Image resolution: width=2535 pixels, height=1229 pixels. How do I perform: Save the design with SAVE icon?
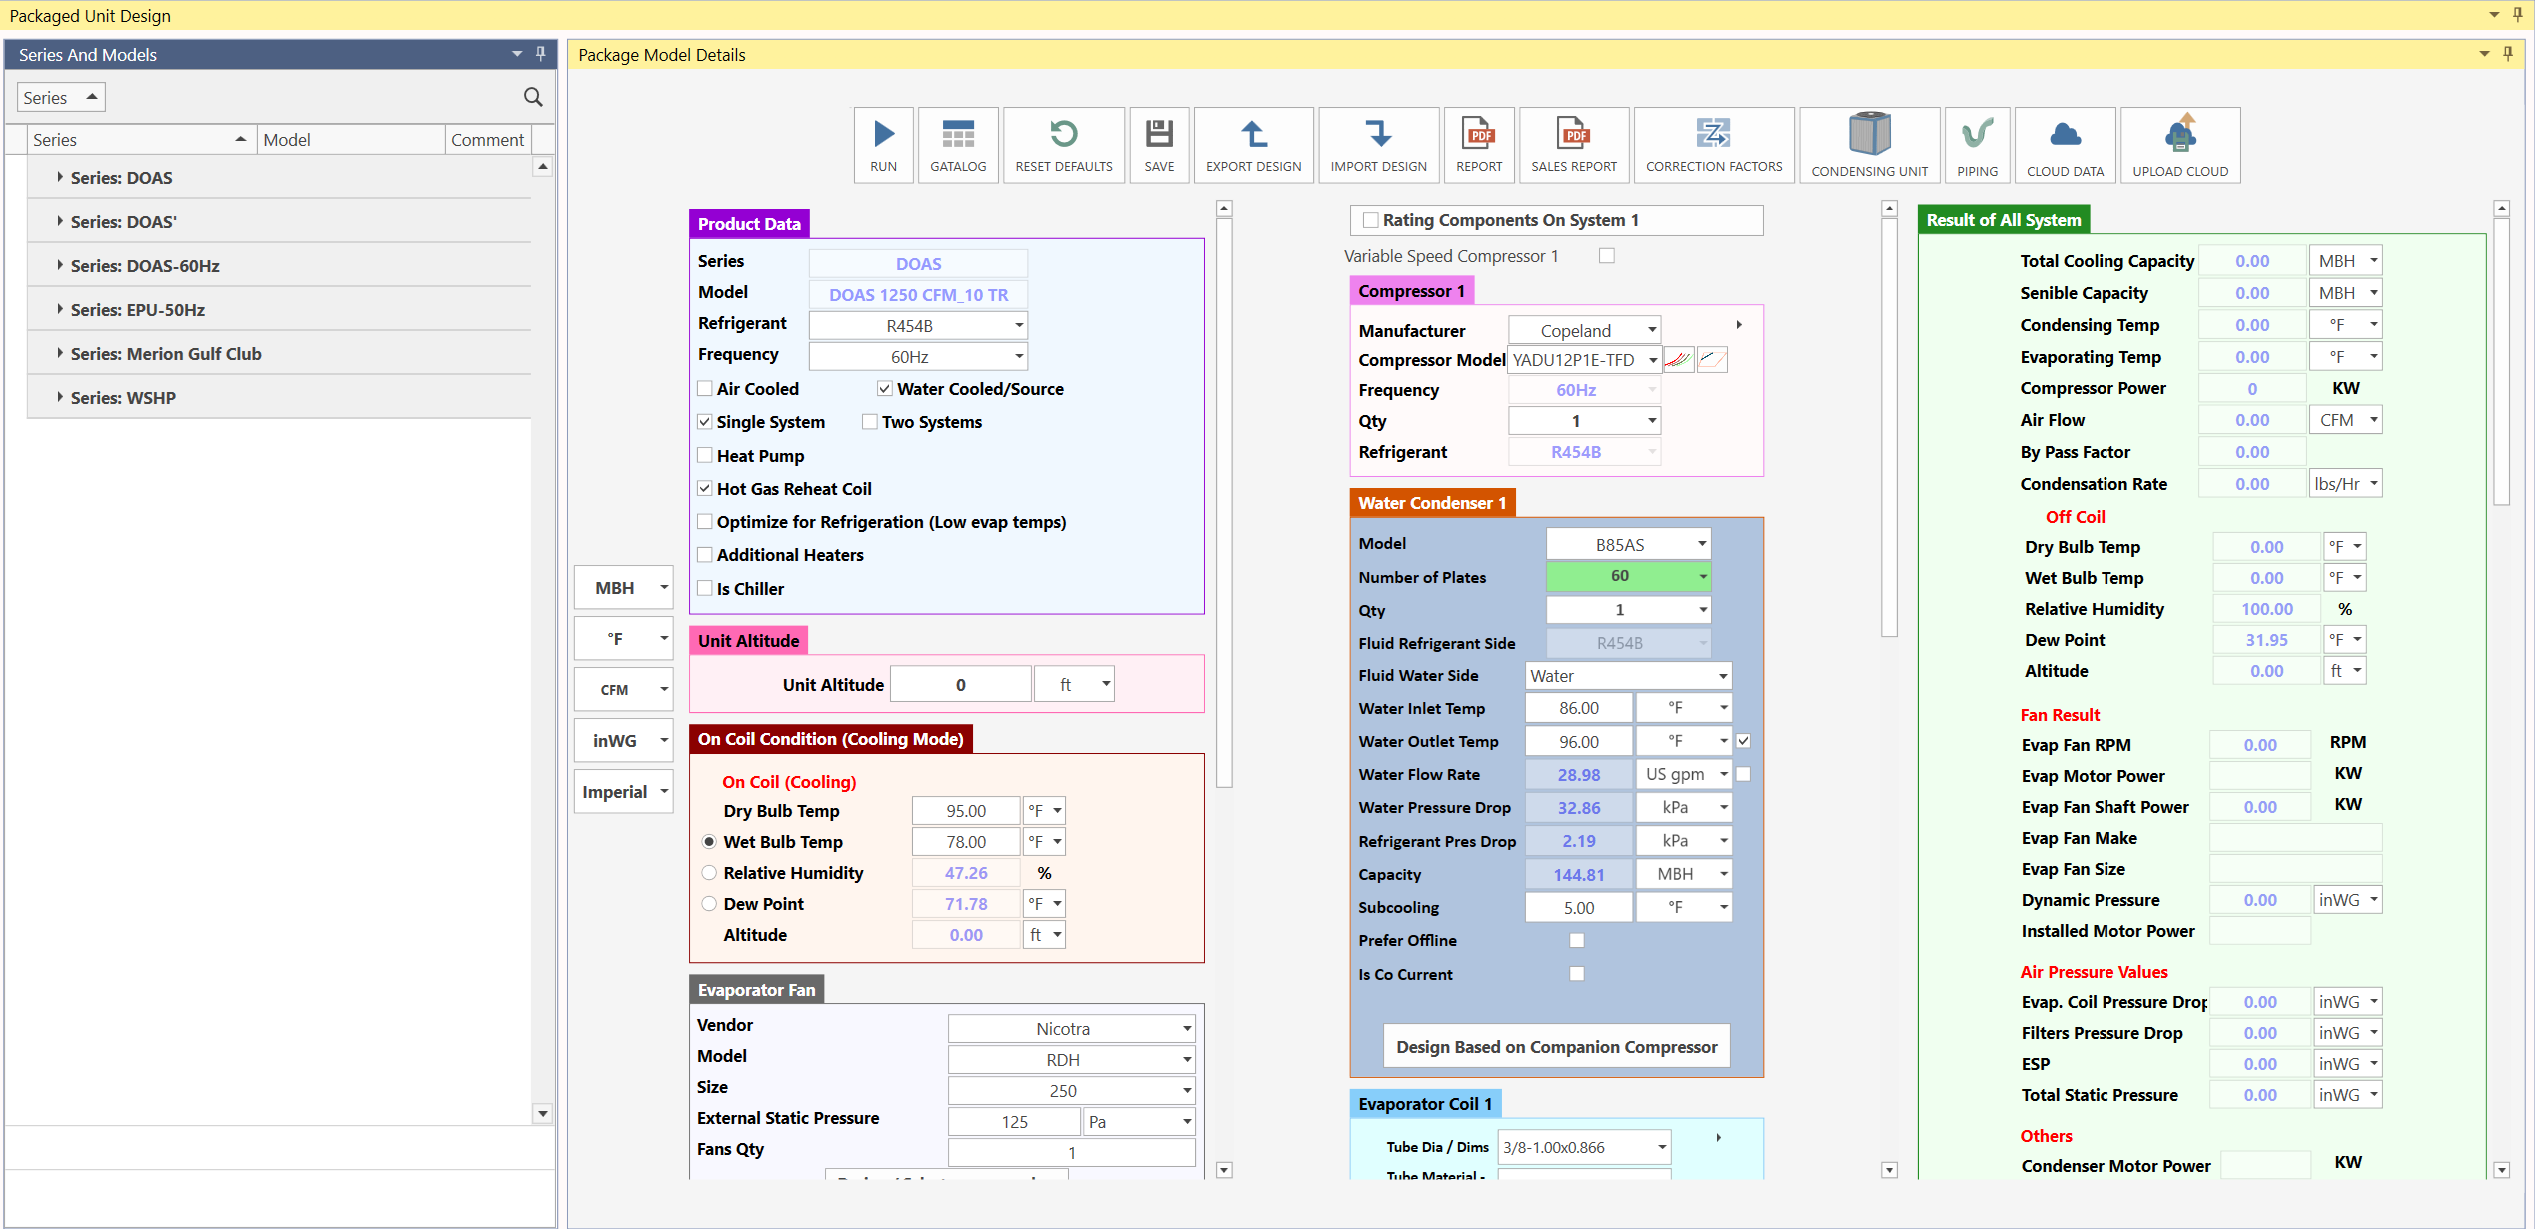point(1159,145)
